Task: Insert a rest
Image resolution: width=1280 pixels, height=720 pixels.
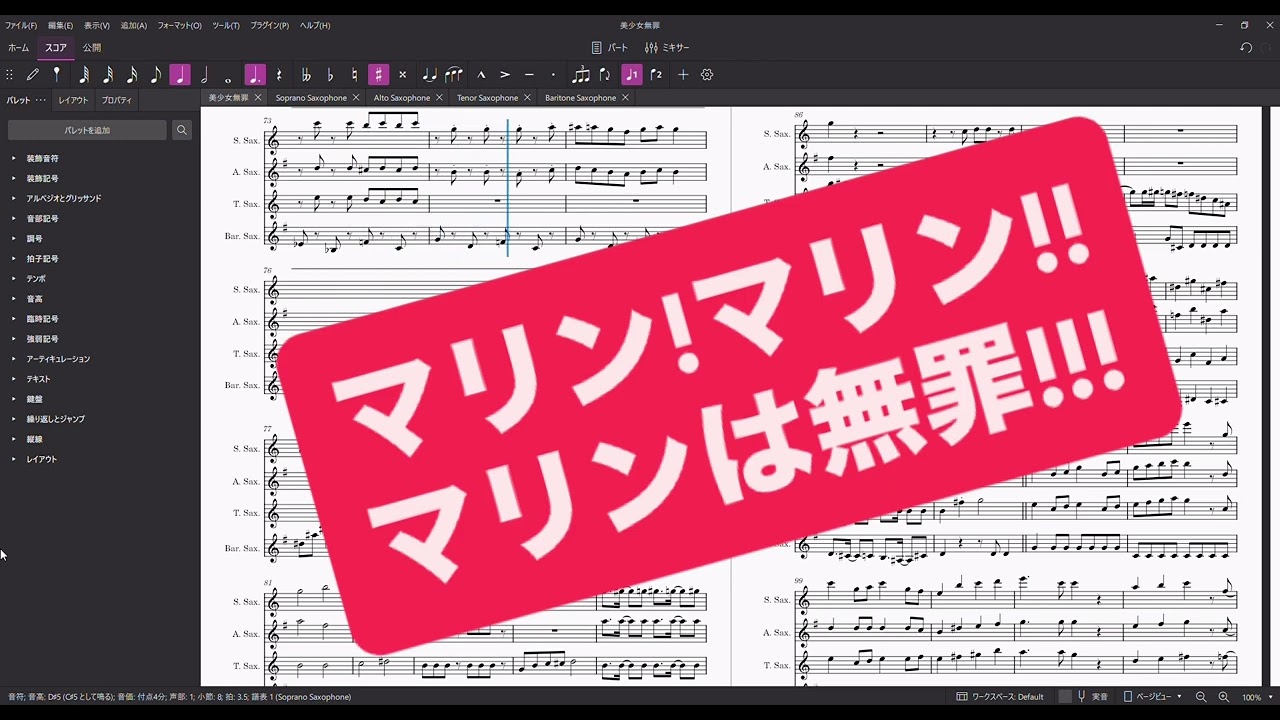Action: [x=279, y=75]
